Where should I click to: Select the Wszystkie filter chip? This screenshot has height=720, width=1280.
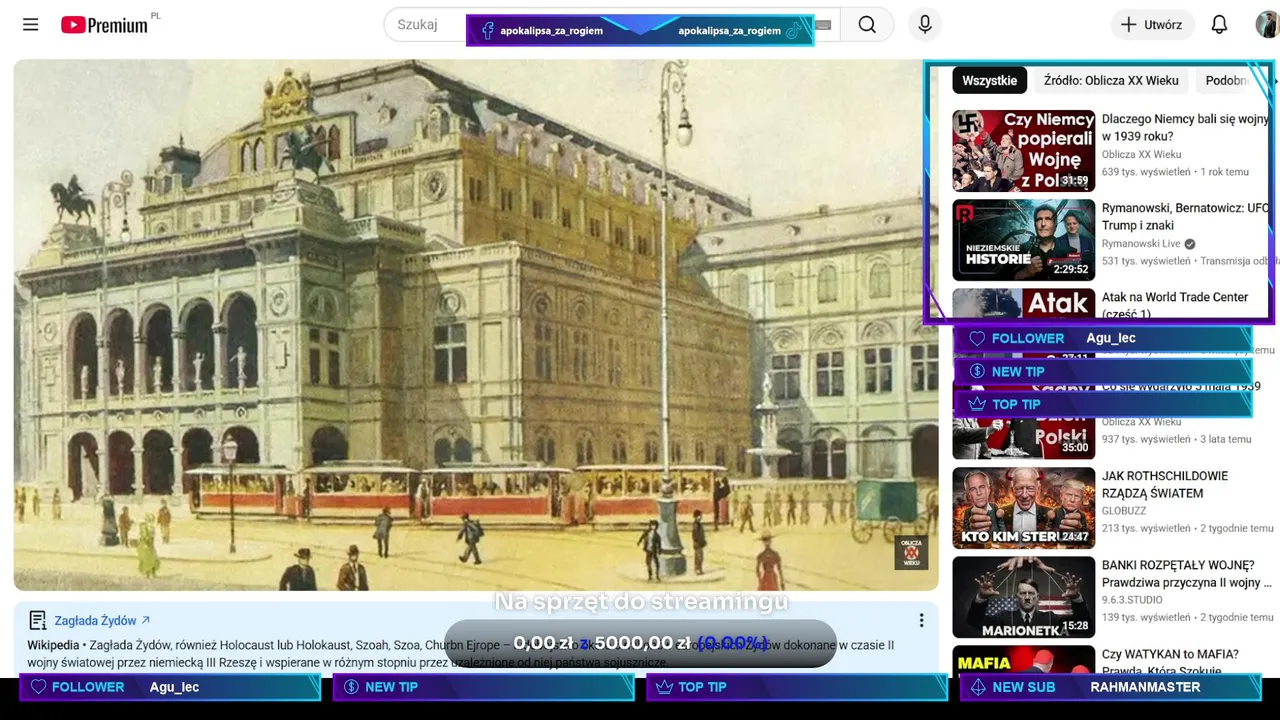click(989, 81)
